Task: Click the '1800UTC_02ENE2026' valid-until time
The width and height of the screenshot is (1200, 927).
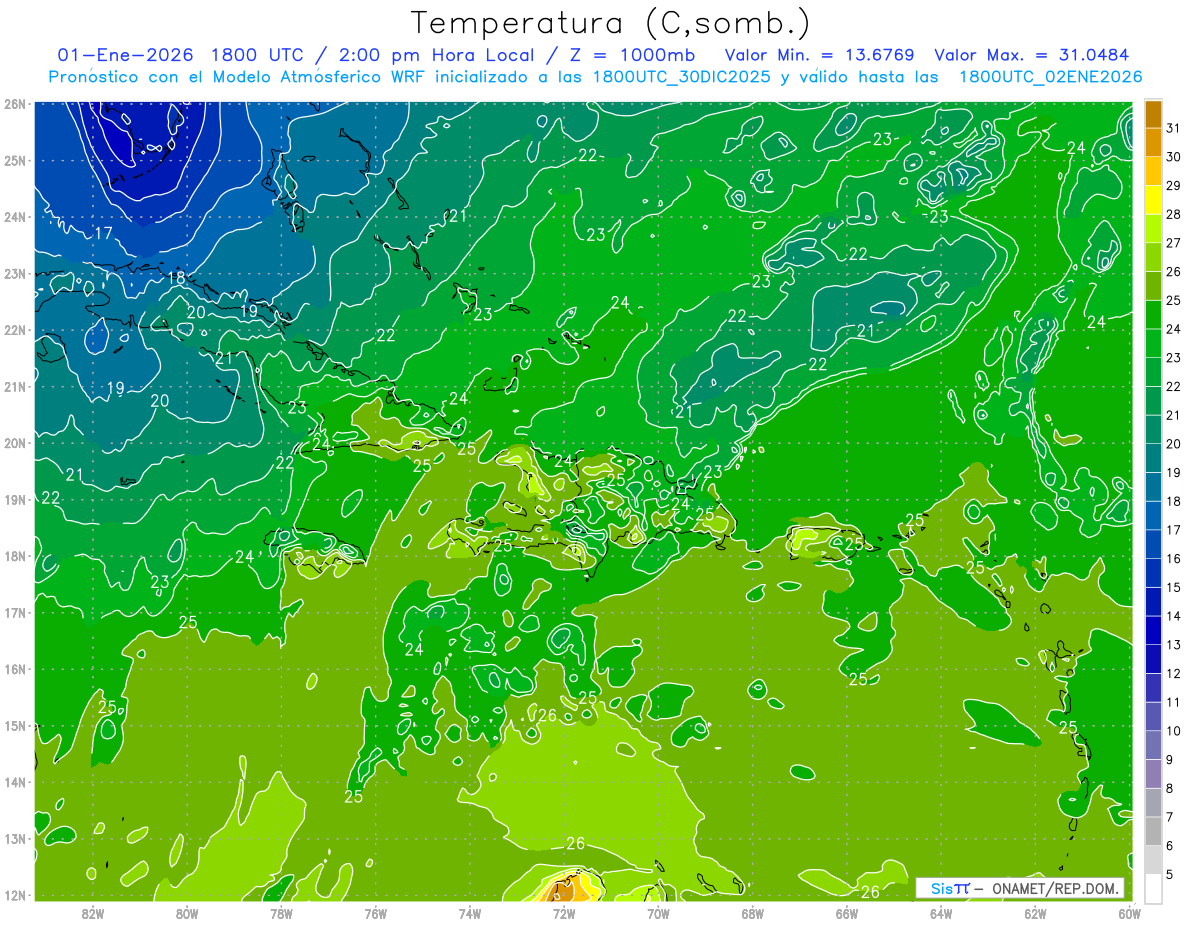Action: tap(1050, 76)
